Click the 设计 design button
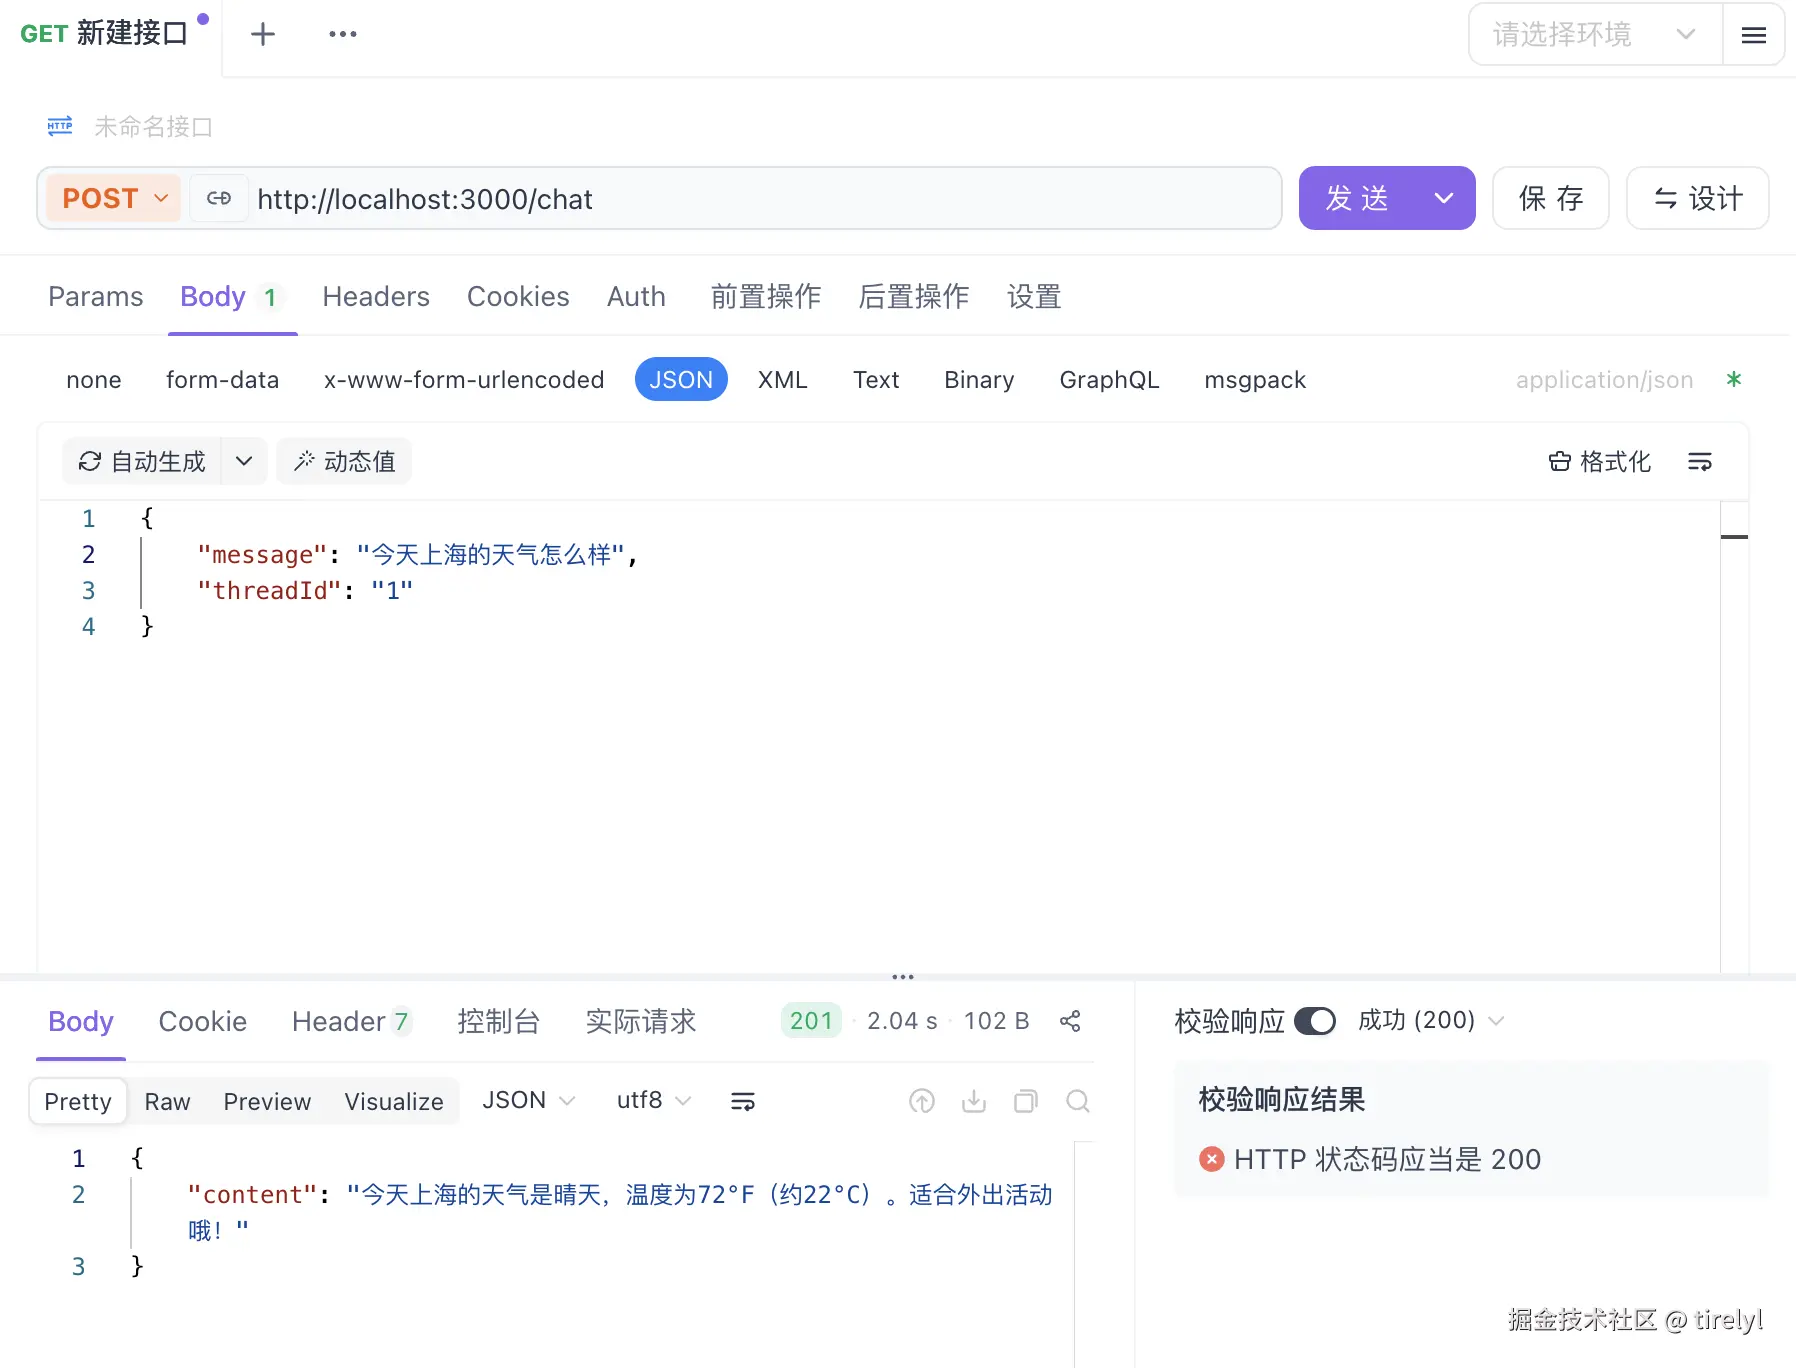Image resolution: width=1796 pixels, height=1368 pixels. click(x=1698, y=198)
